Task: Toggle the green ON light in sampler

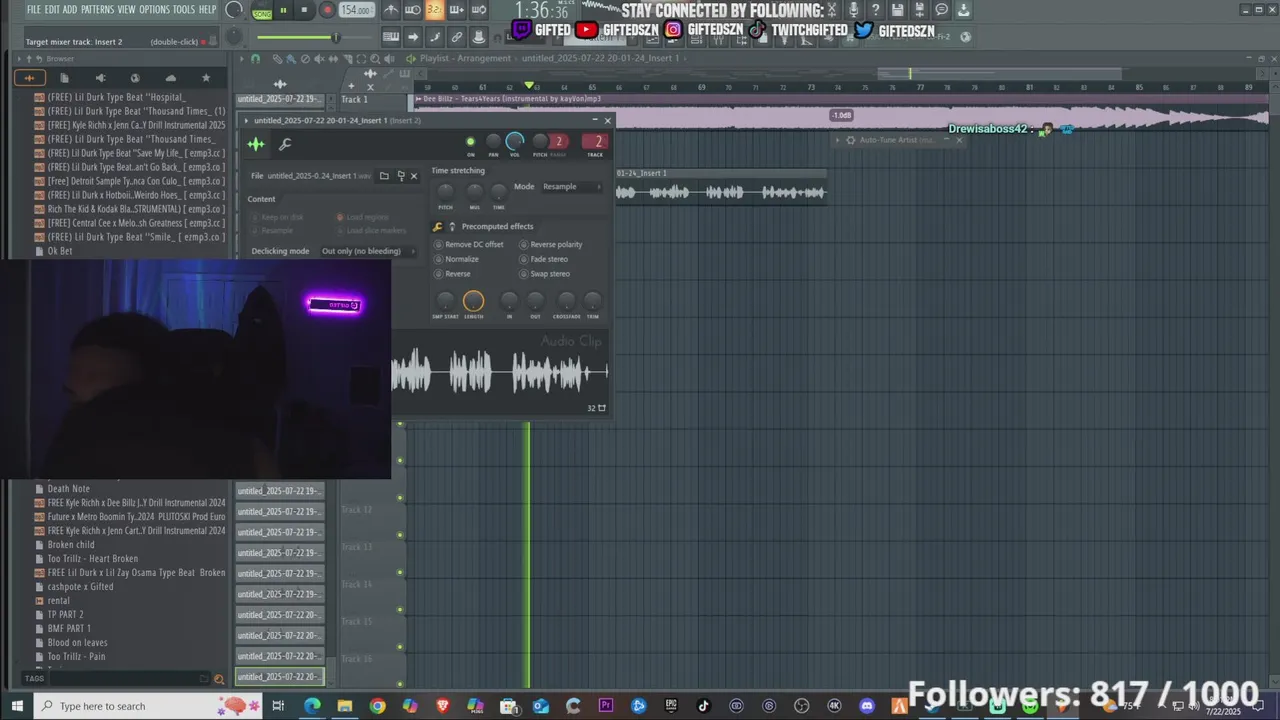Action: (x=470, y=142)
